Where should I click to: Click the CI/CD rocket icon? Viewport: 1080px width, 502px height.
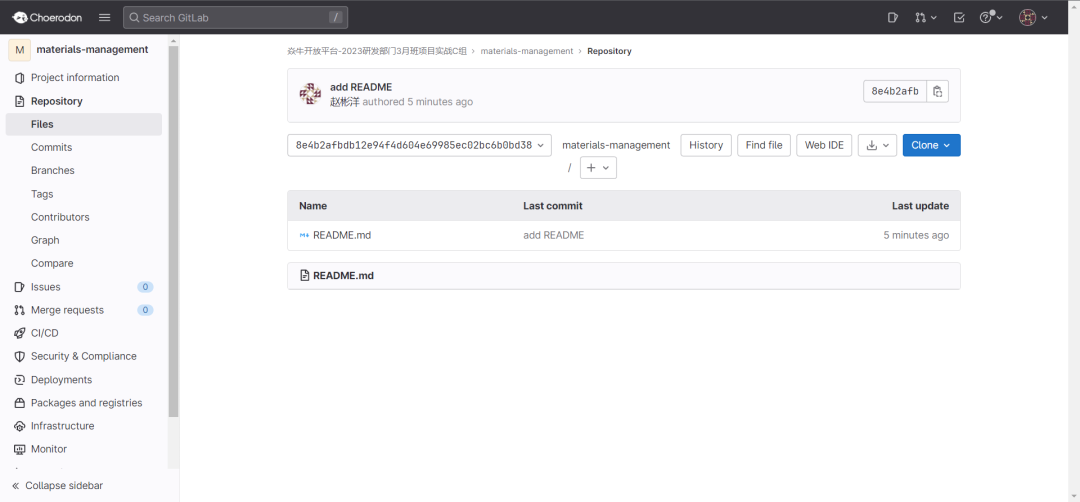click(x=19, y=333)
